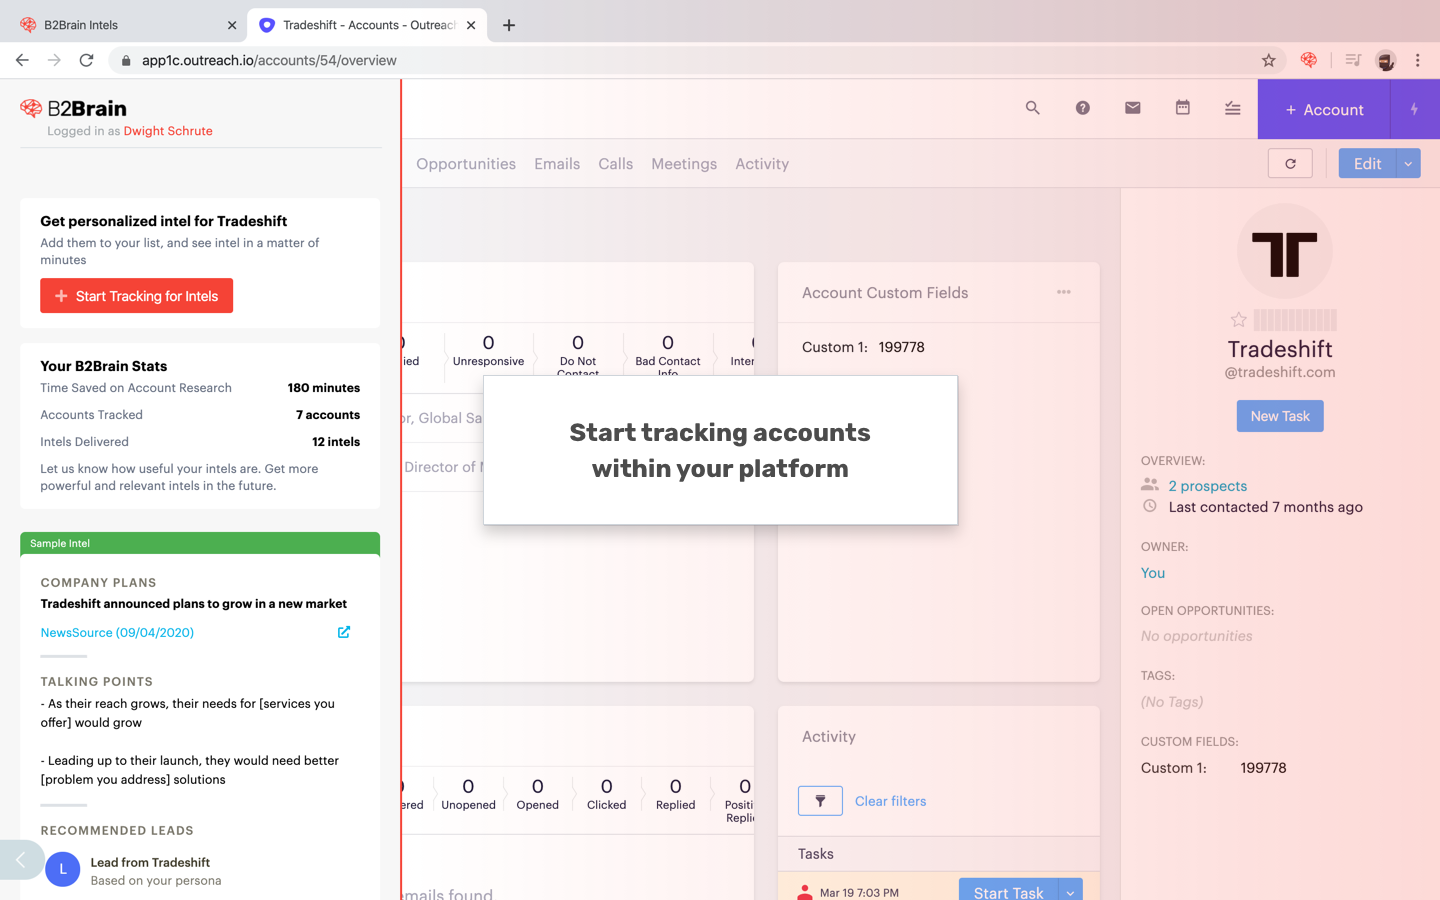This screenshot has height=900, width=1440.
Task: Bookmark this page with star icon
Action: pyautogui.click(x=1269, y=60)
